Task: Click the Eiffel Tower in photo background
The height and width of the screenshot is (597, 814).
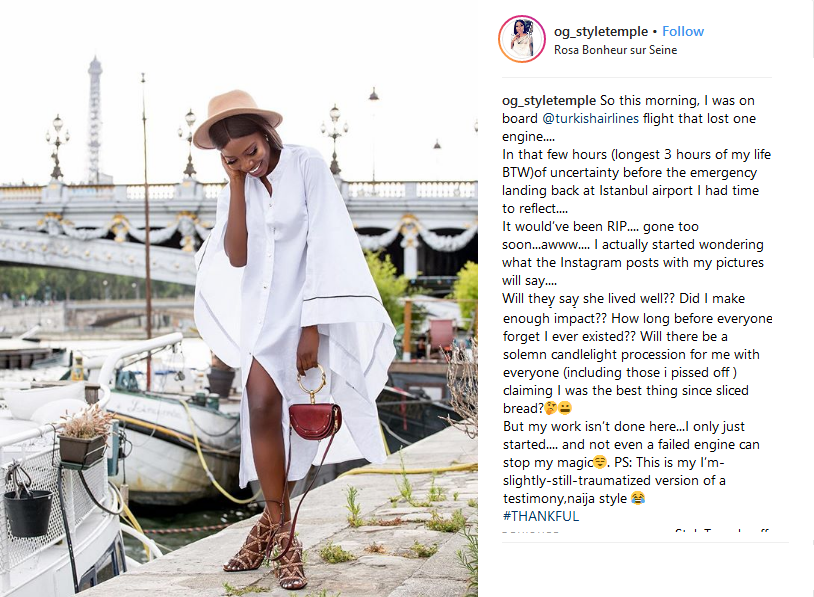Action: pyautogui.click(x=94, y=119)
